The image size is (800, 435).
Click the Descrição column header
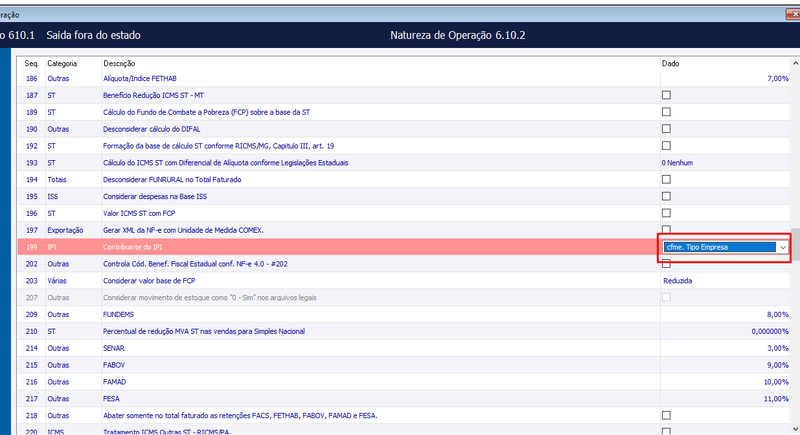point(119,63)
